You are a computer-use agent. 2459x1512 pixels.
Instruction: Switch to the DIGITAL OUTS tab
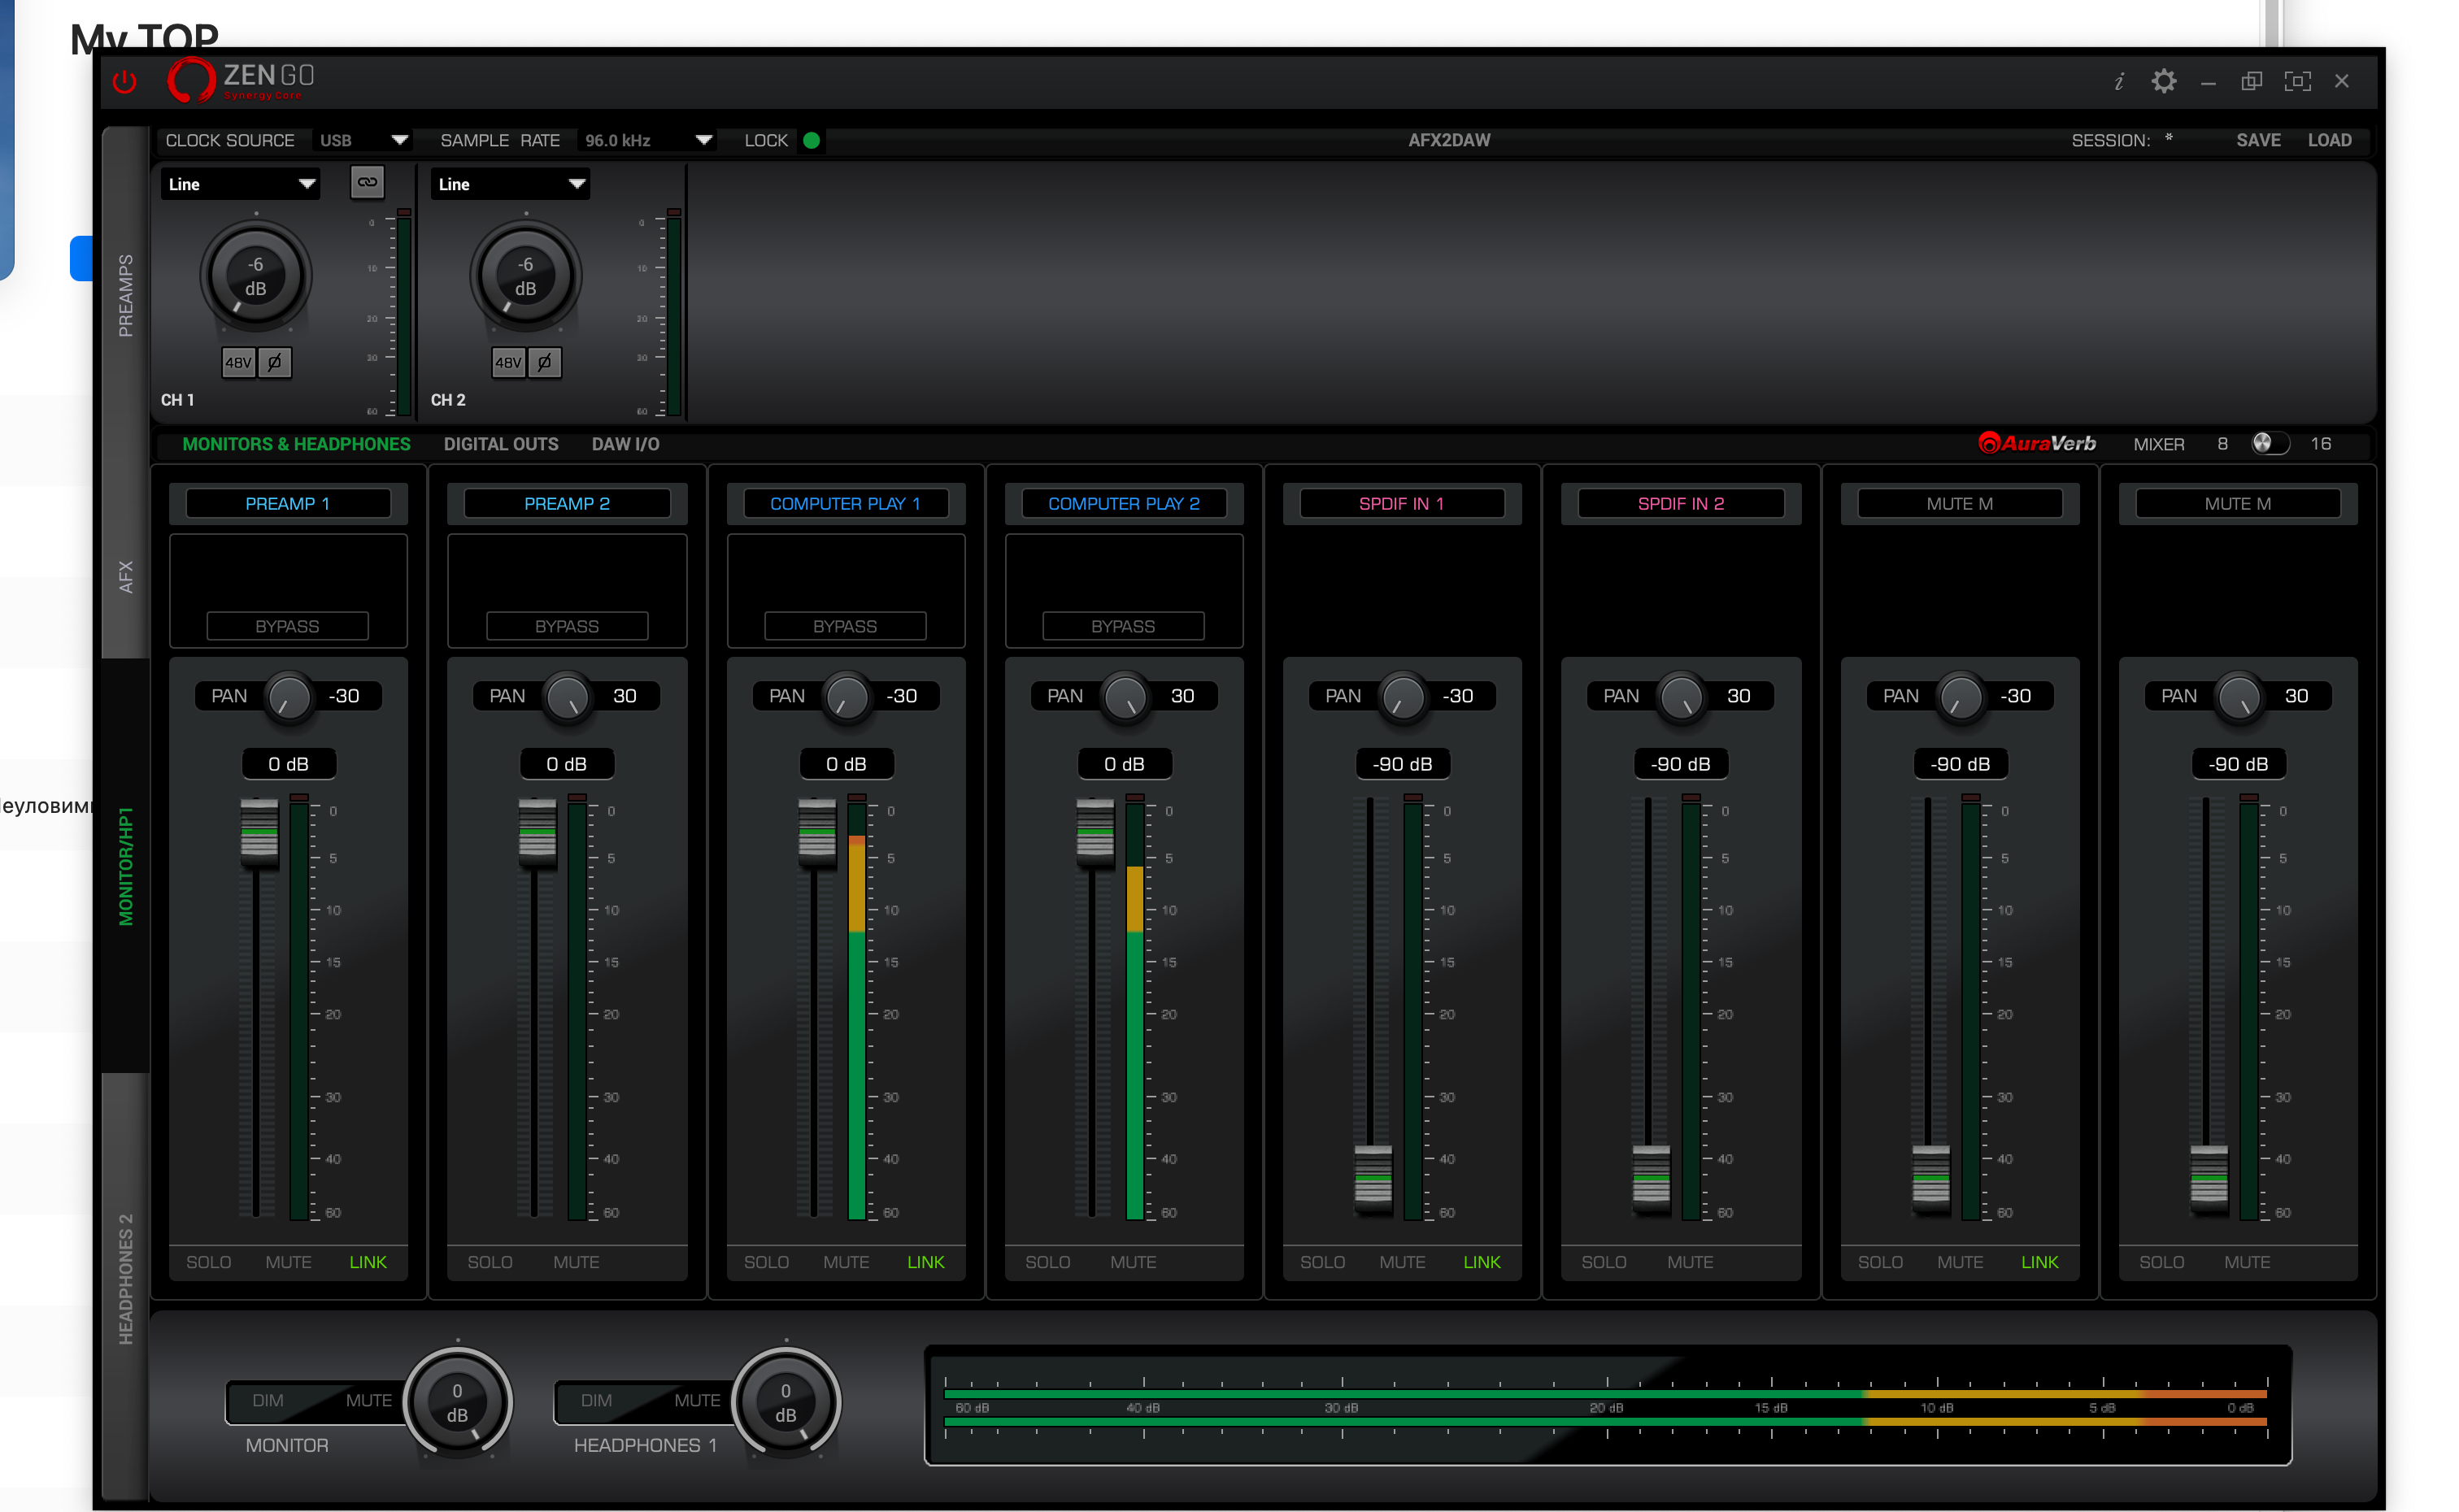pyautogui.click(x=501, y=444)
